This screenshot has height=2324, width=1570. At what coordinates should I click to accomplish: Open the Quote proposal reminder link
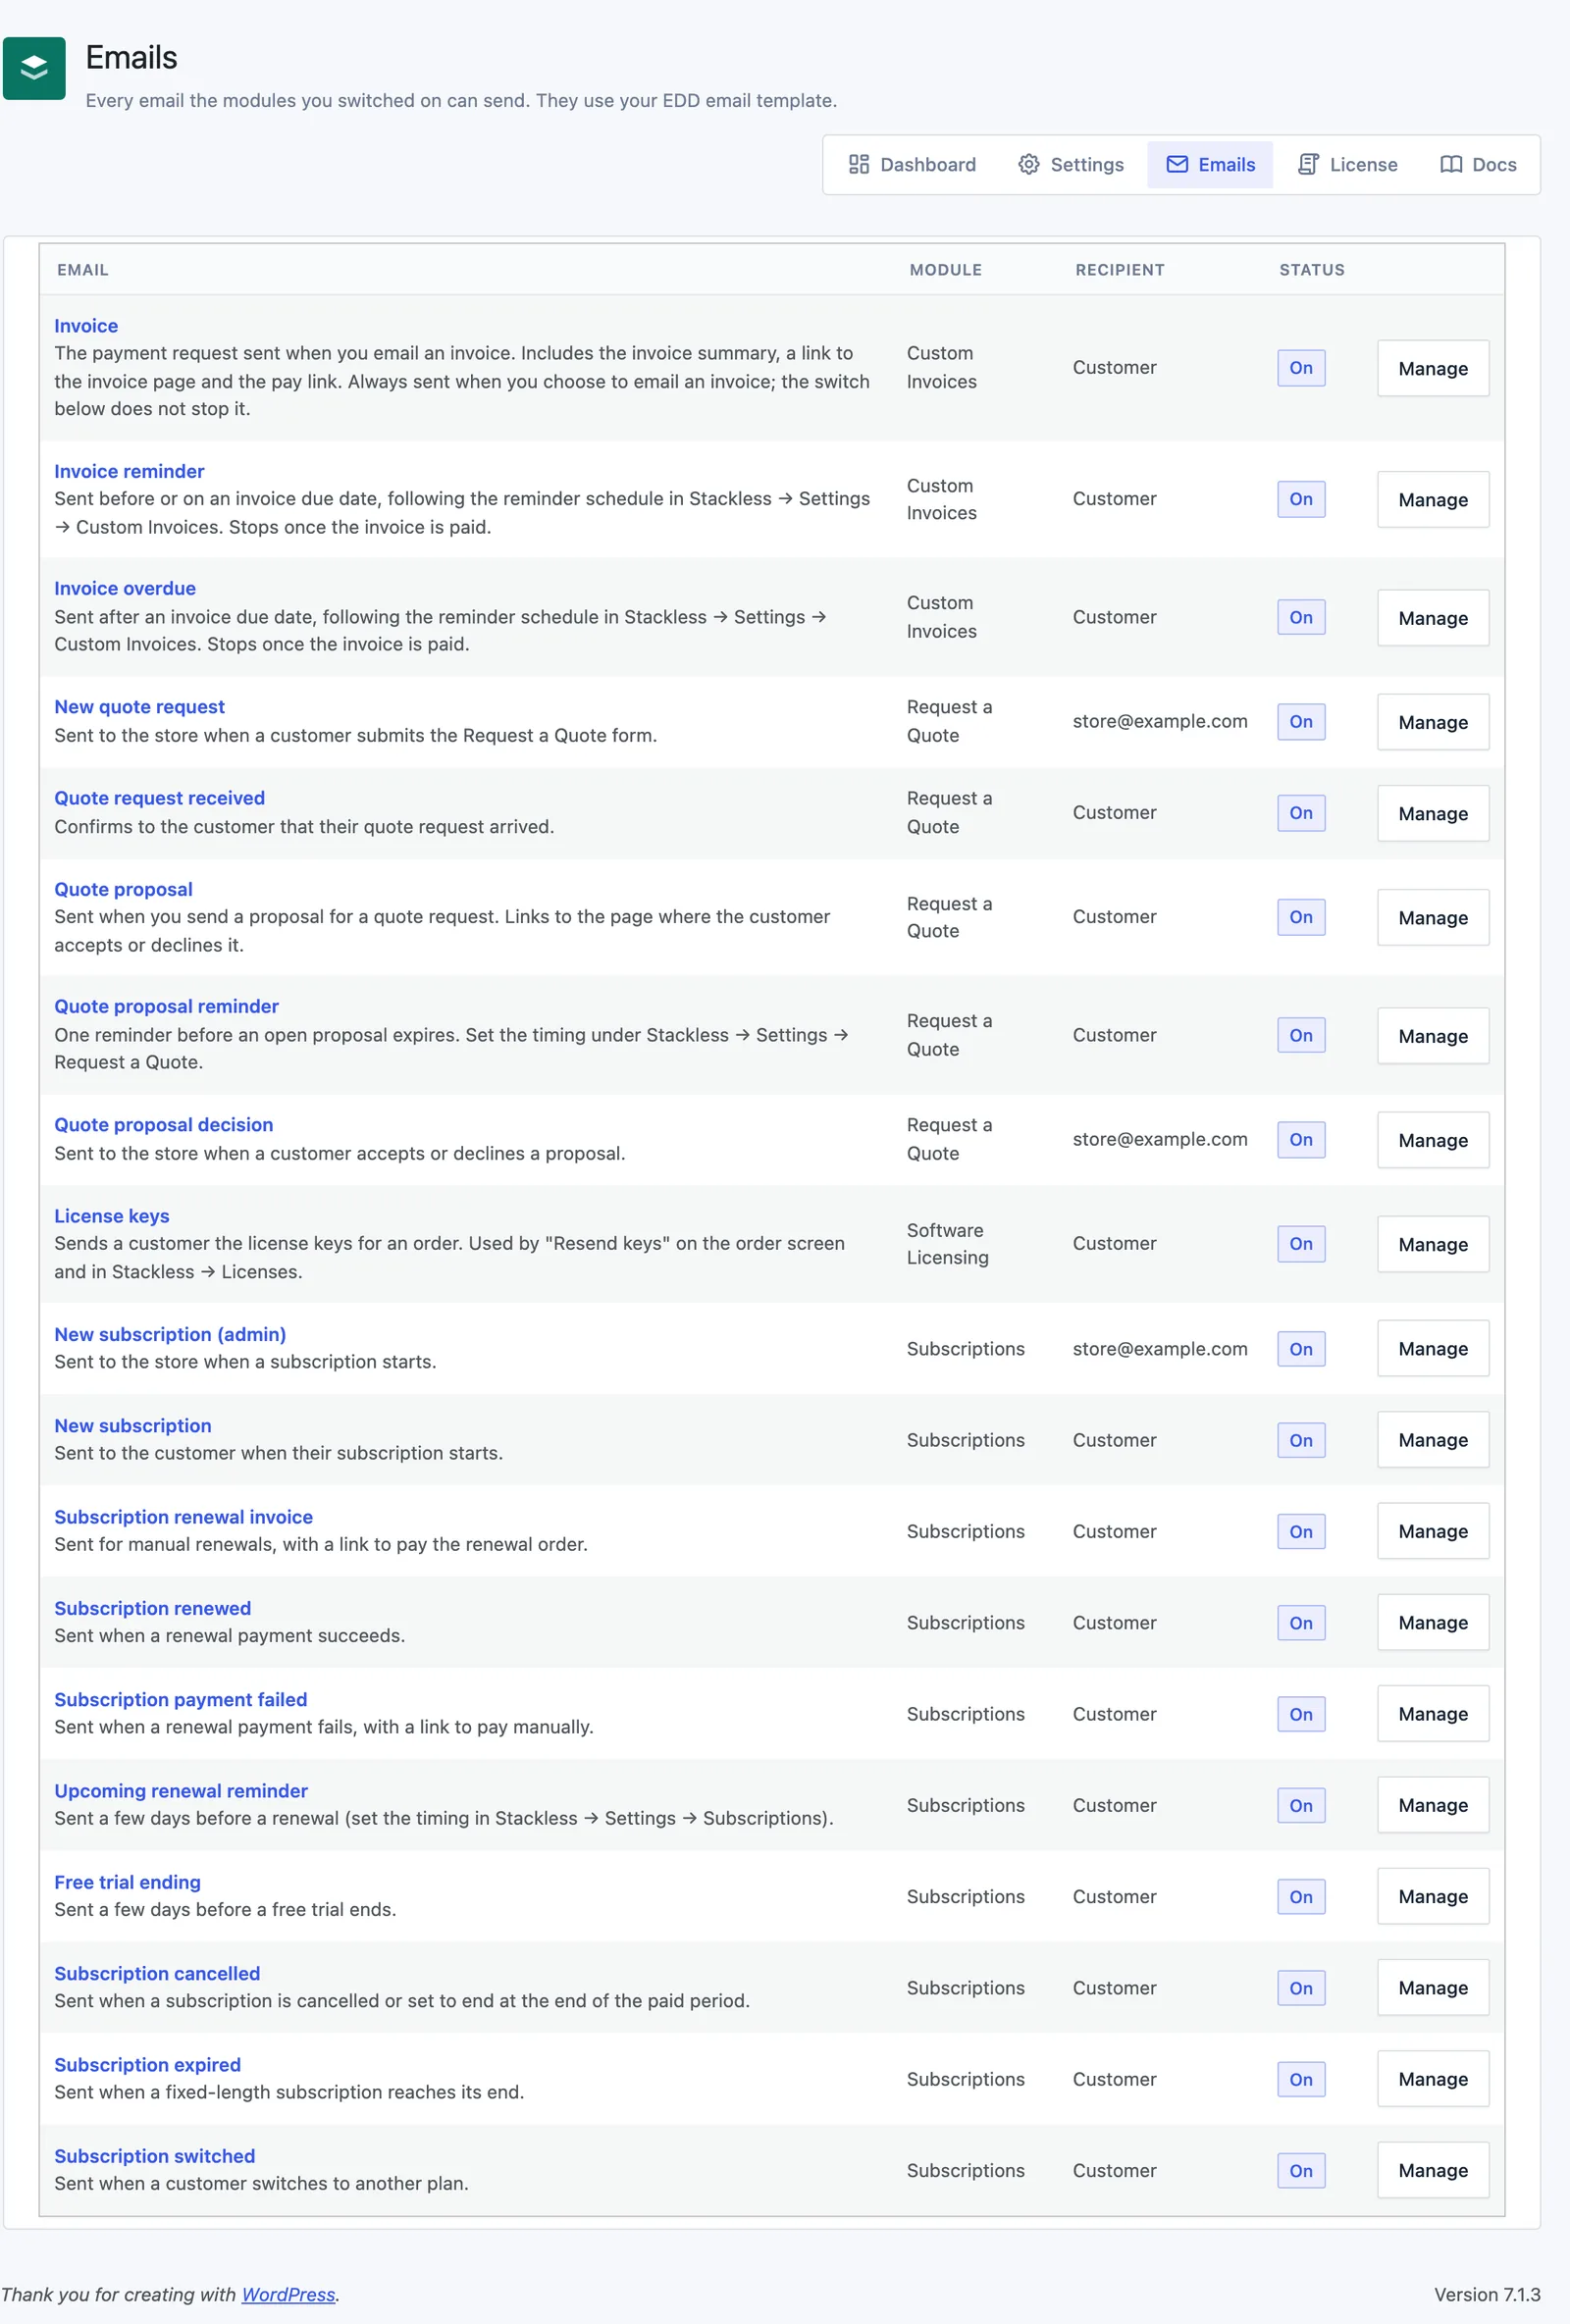pyautogui.click(x=166, y=1006)
